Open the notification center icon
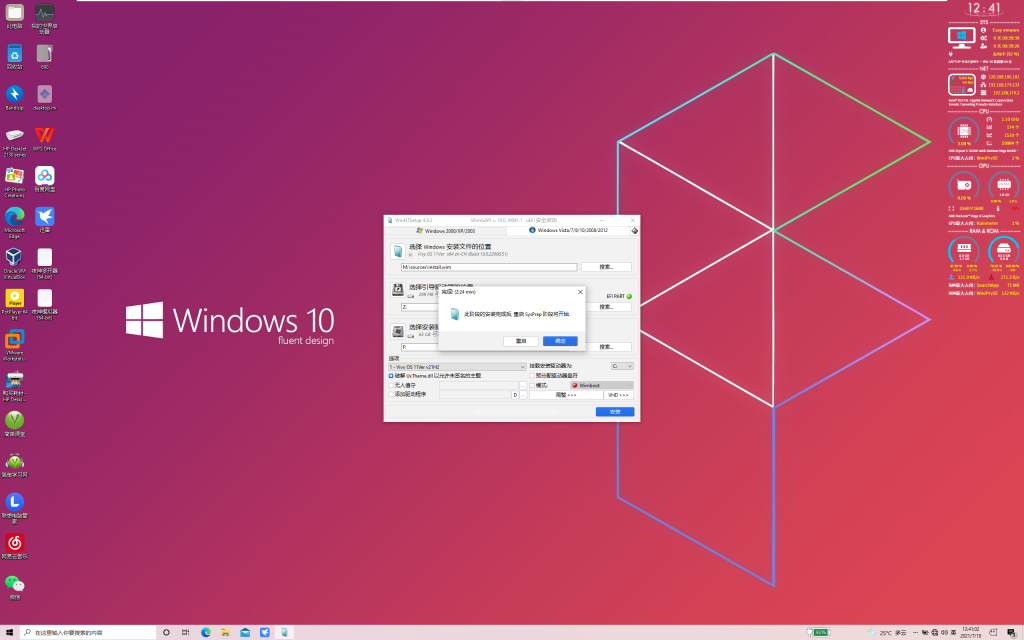 (x=1011, y=632)
